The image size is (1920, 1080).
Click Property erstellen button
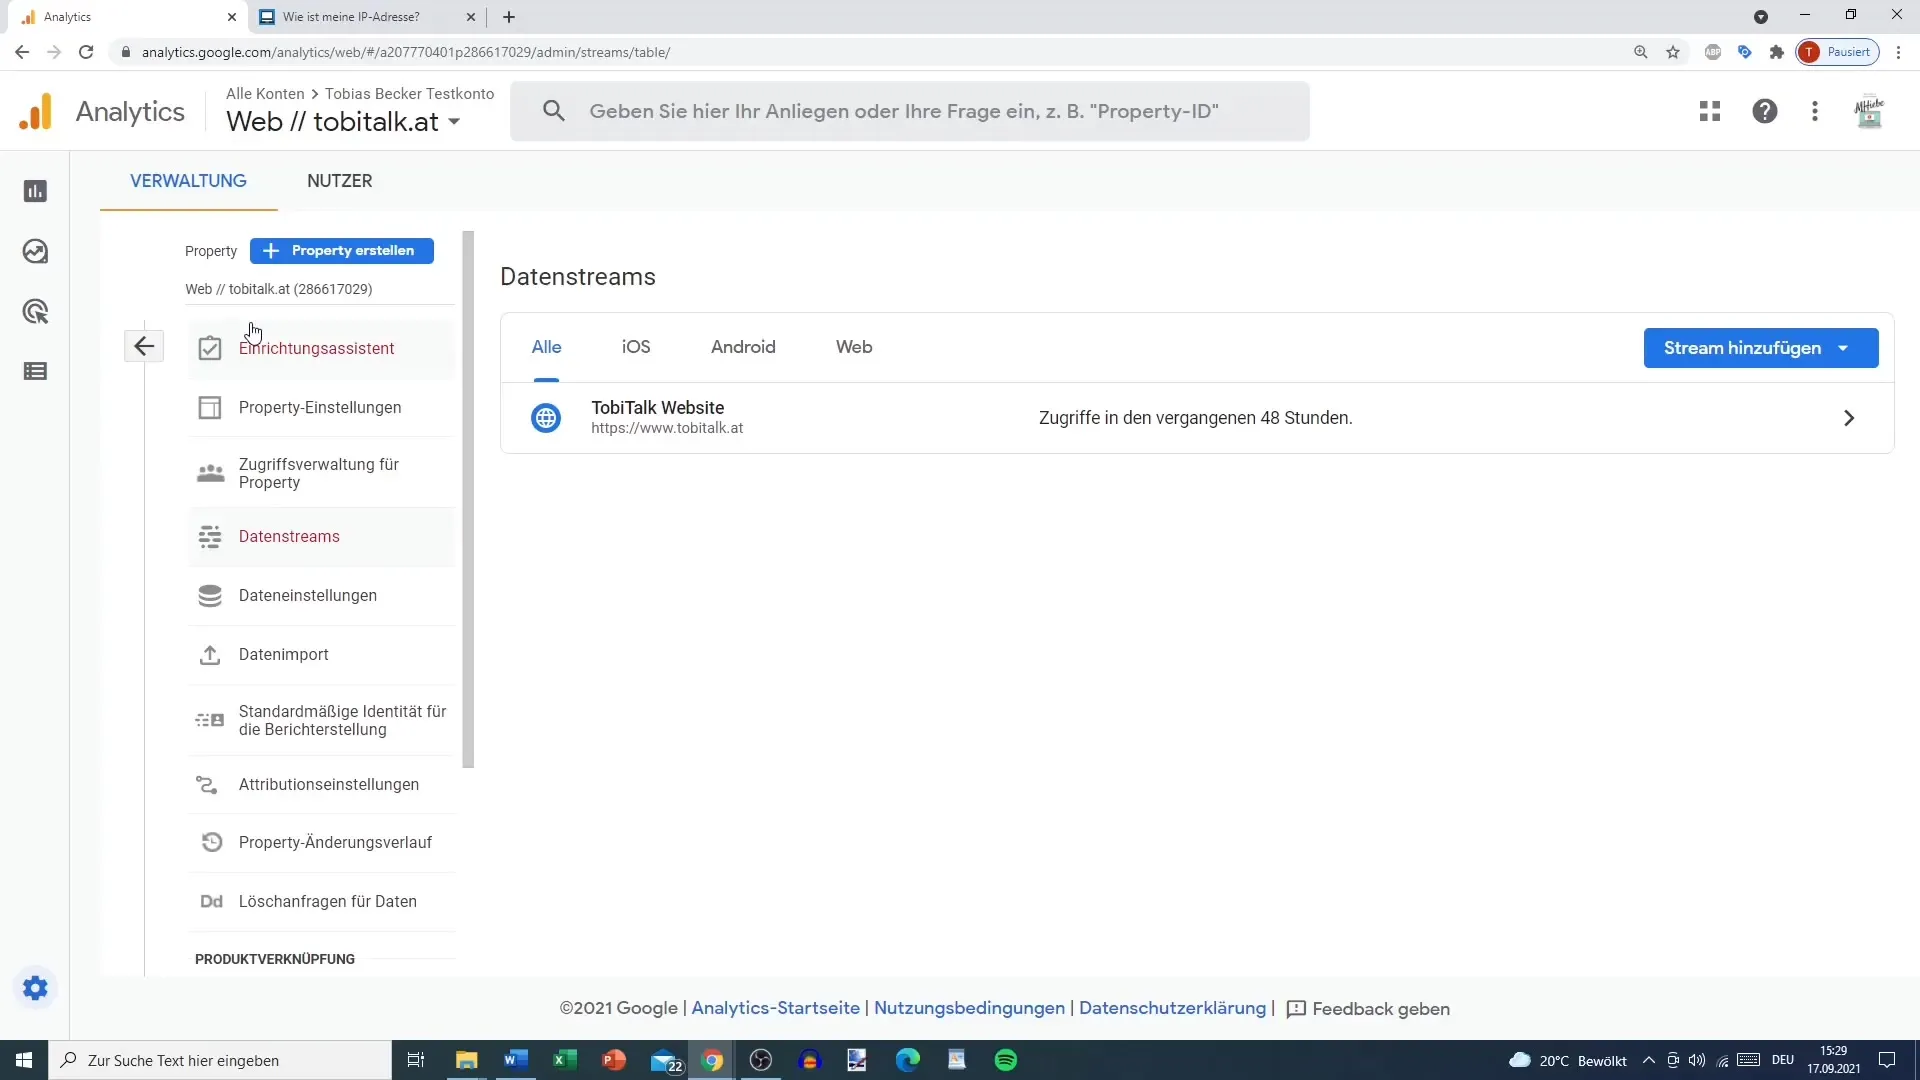(x=342, y=251)
